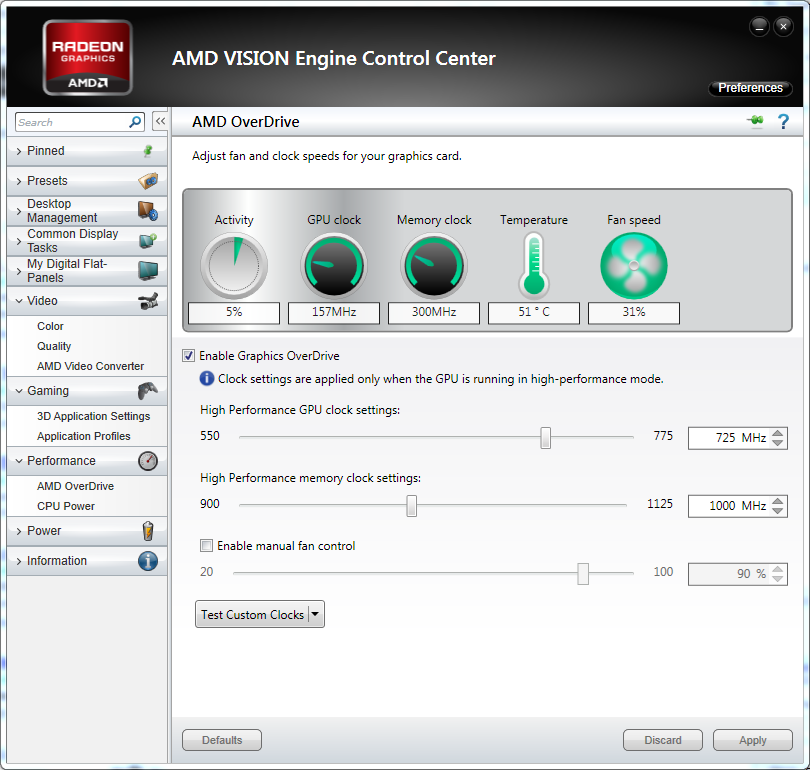
Task: Click the Fan speed fan icon
Action: coord(634,265)
